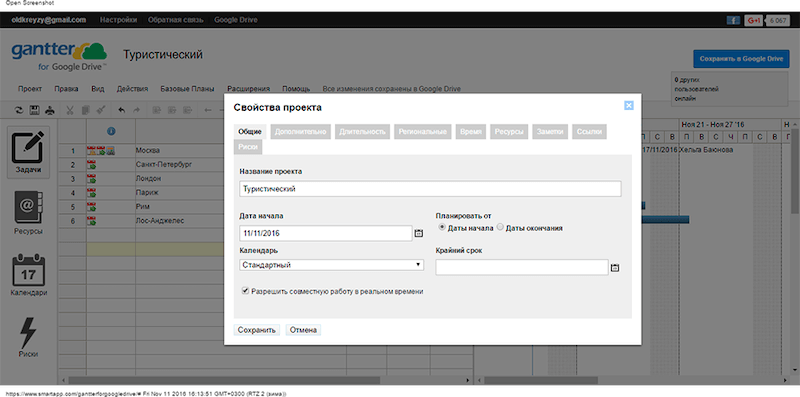This screenshot has width=800, height=397.
Task: Switch to the Региональные tab
Action: click(423, 132)
